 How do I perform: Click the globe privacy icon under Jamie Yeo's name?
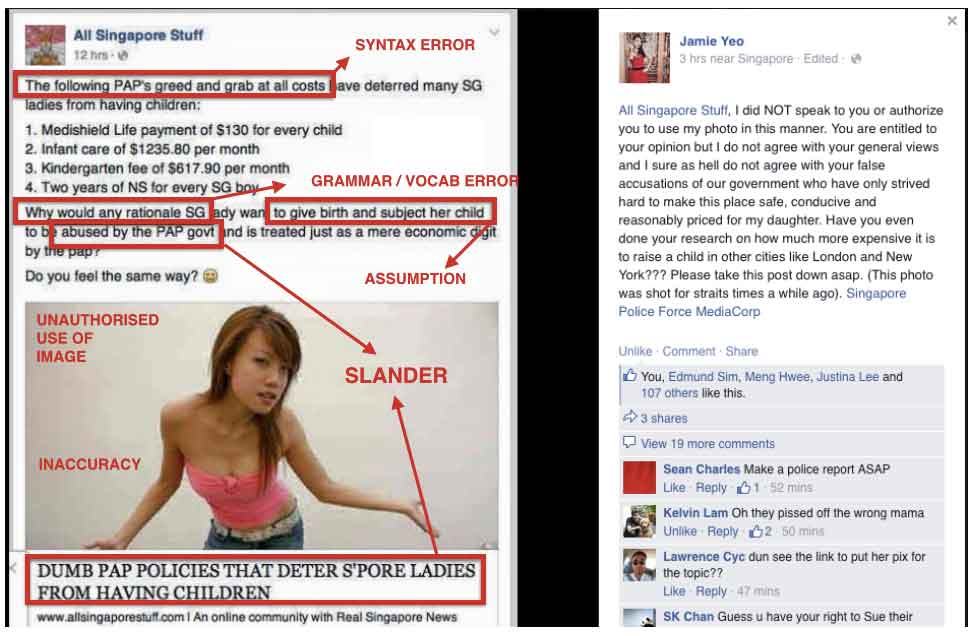(856, 59)
